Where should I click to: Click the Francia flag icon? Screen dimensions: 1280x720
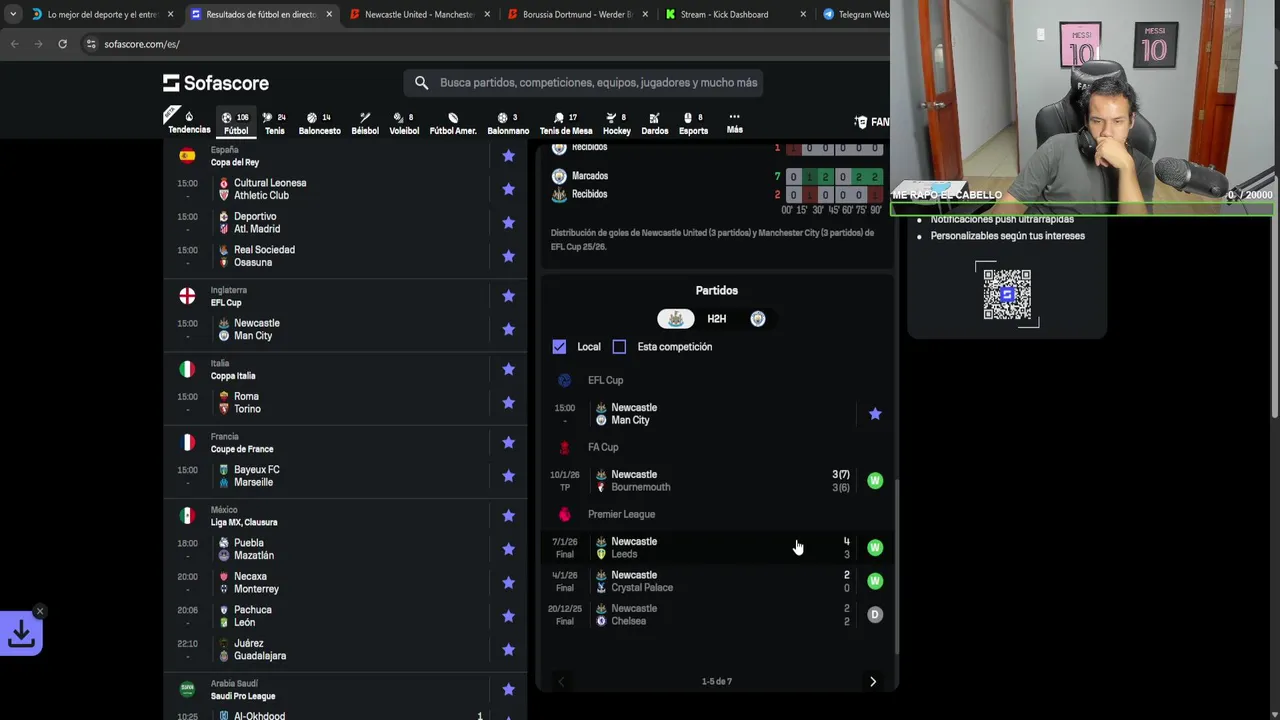[187, 442]
